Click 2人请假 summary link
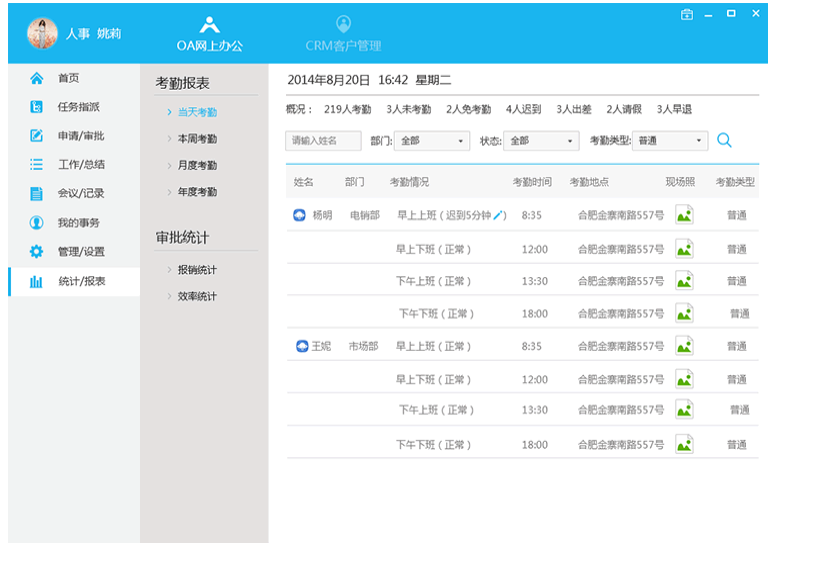The image size is (825, 564). pyautogui.click(x=624, y=109)
